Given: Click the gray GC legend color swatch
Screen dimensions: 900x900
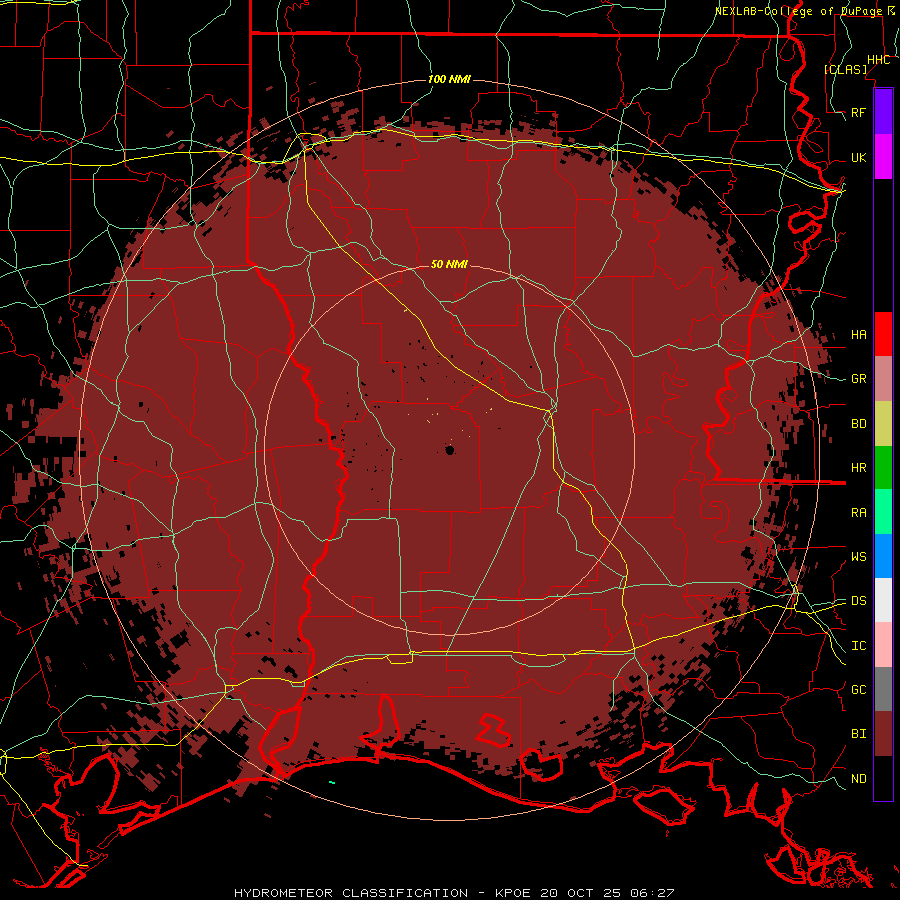Looking at the screenshot, I should pyautogui.click(x=883, y=689).
